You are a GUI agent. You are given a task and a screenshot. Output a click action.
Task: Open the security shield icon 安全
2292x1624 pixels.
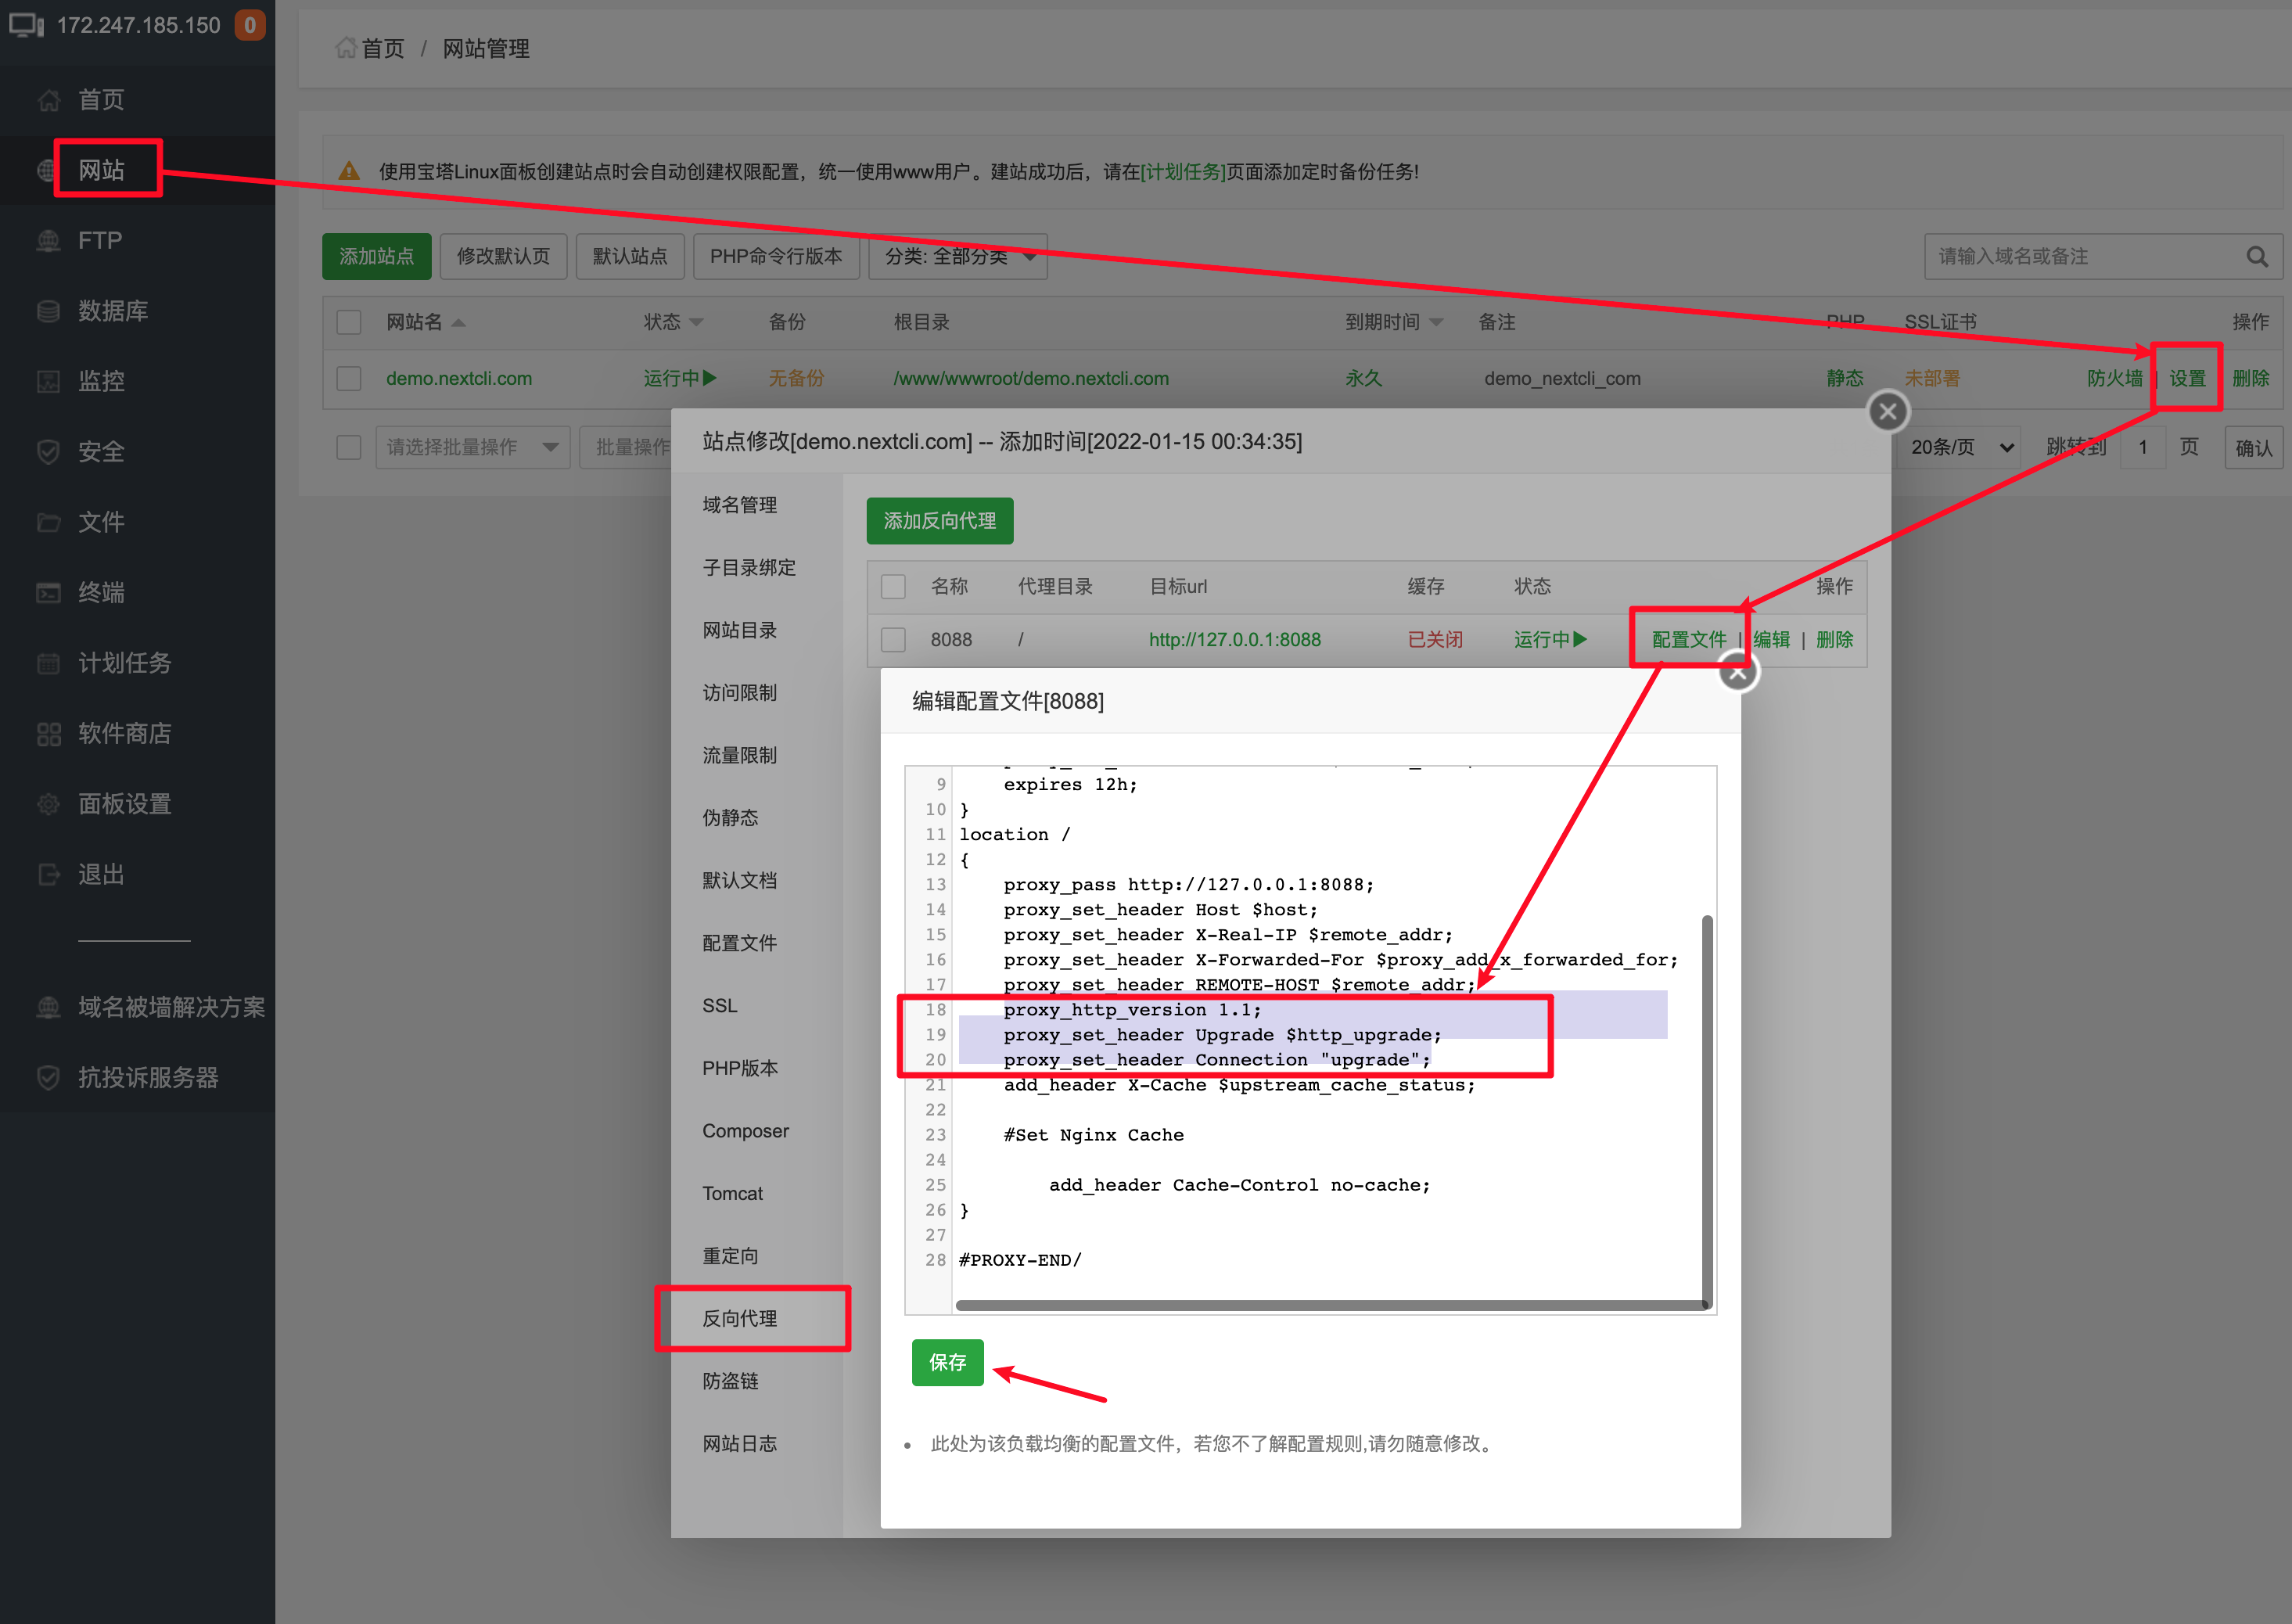[48, 452]
